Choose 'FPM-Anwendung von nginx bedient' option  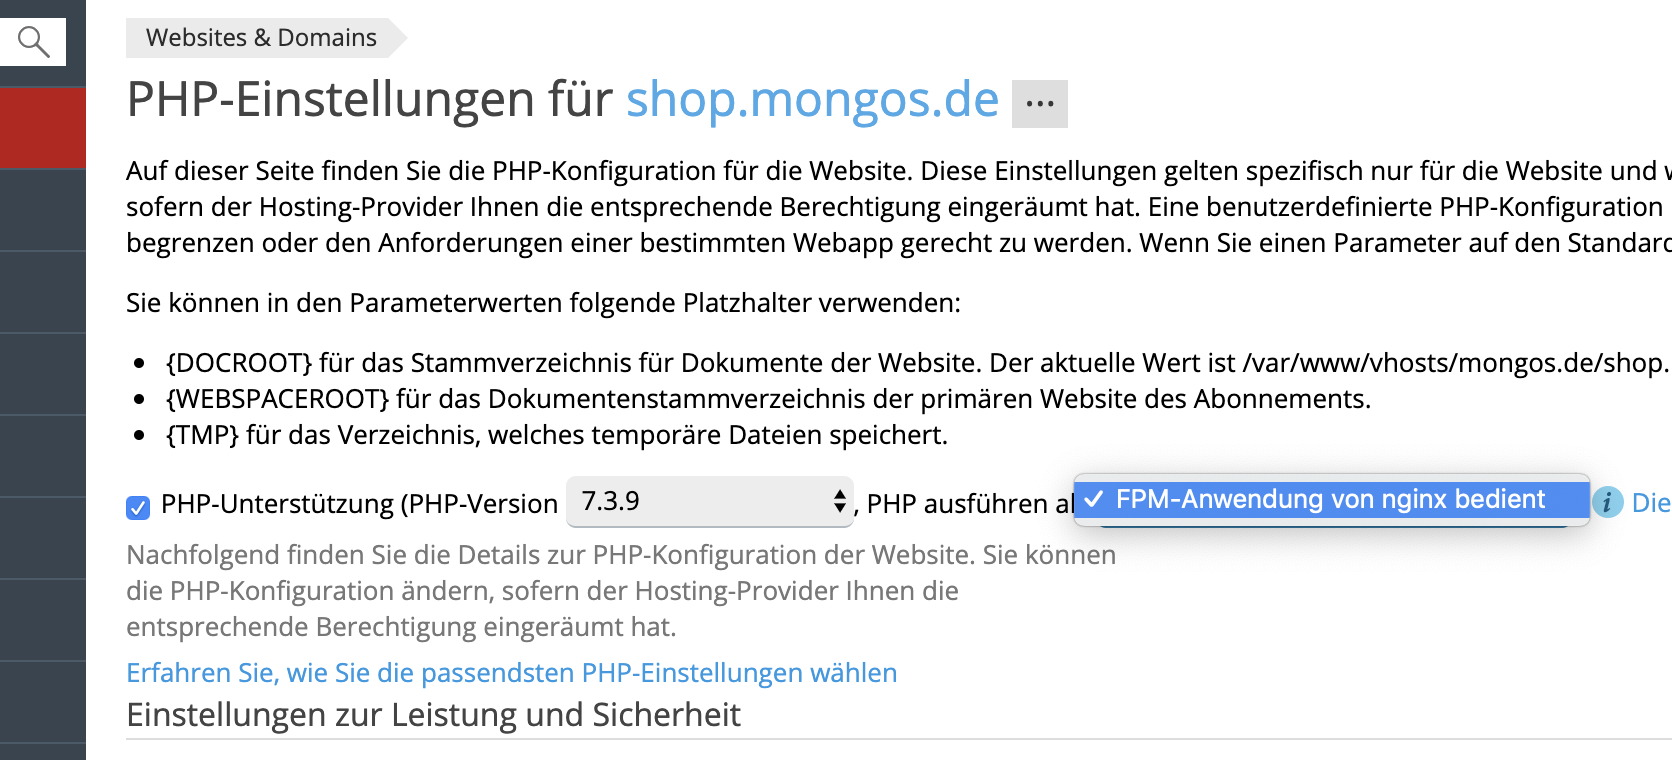click(1330, 499)
